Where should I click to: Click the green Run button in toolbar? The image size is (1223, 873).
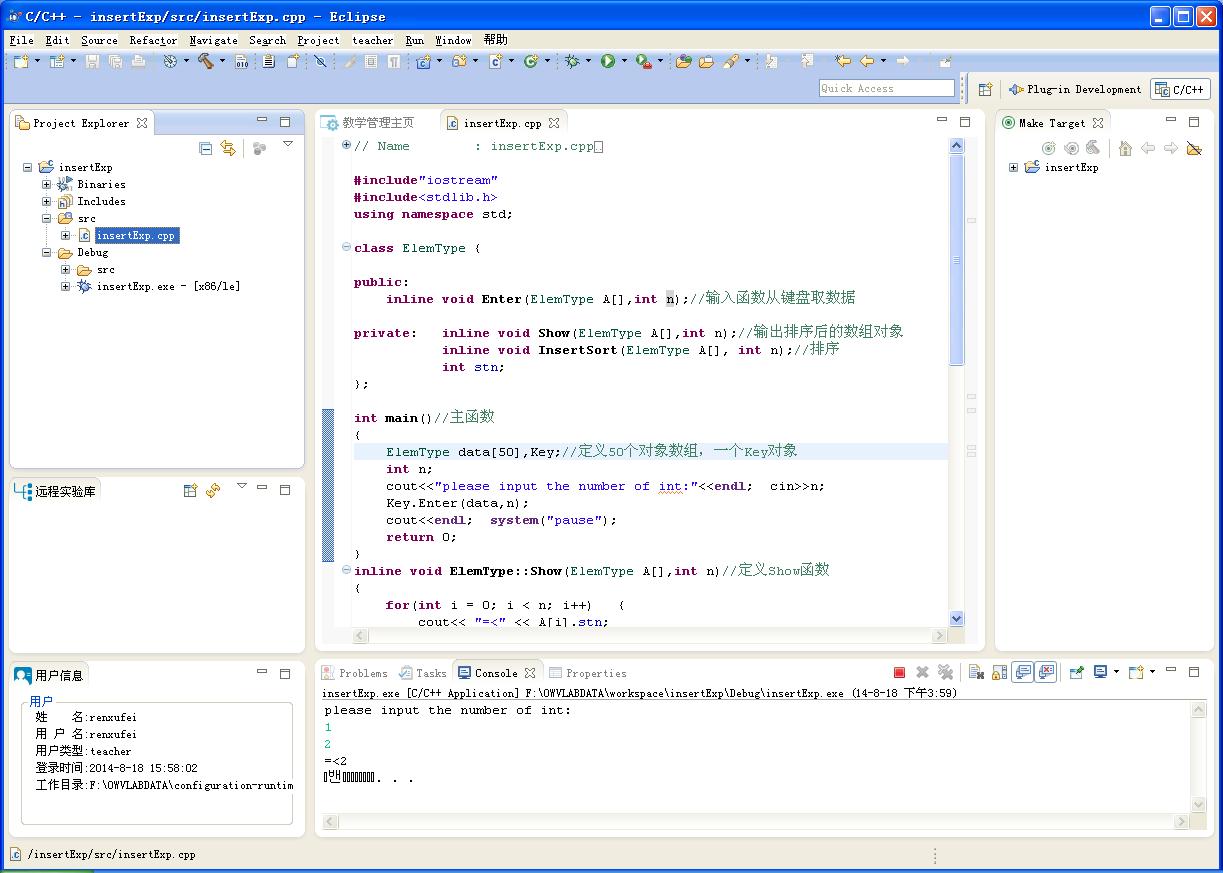click(x=607, y=62)
